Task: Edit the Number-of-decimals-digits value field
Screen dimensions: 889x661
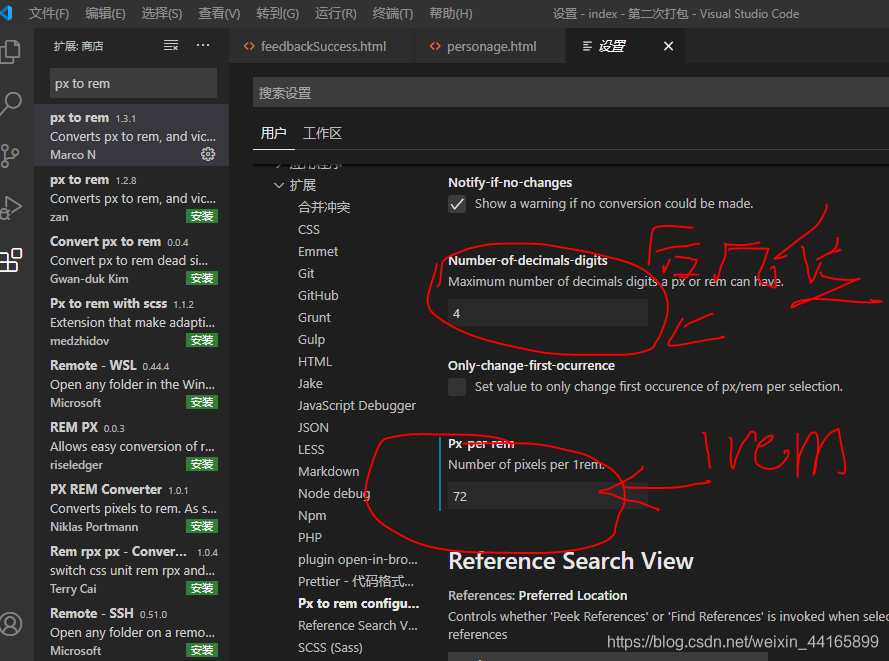Action: 548,313
